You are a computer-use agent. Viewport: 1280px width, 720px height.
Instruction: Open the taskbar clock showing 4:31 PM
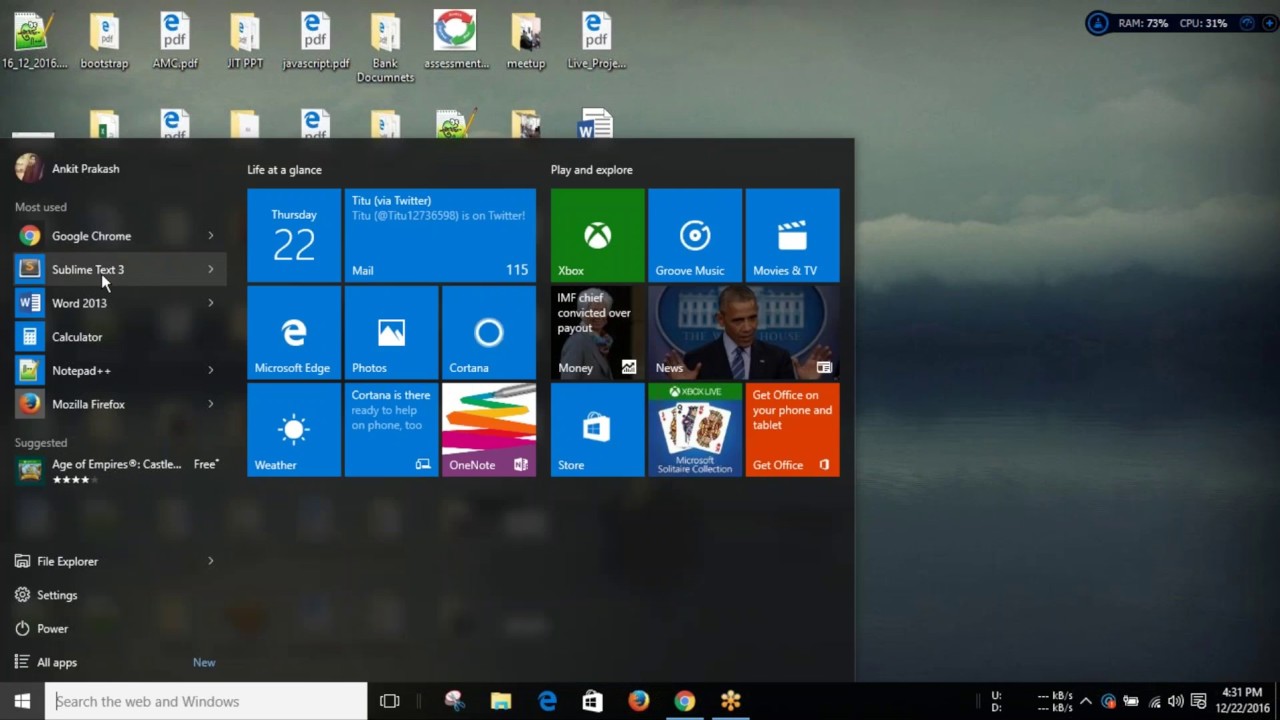1242,701
